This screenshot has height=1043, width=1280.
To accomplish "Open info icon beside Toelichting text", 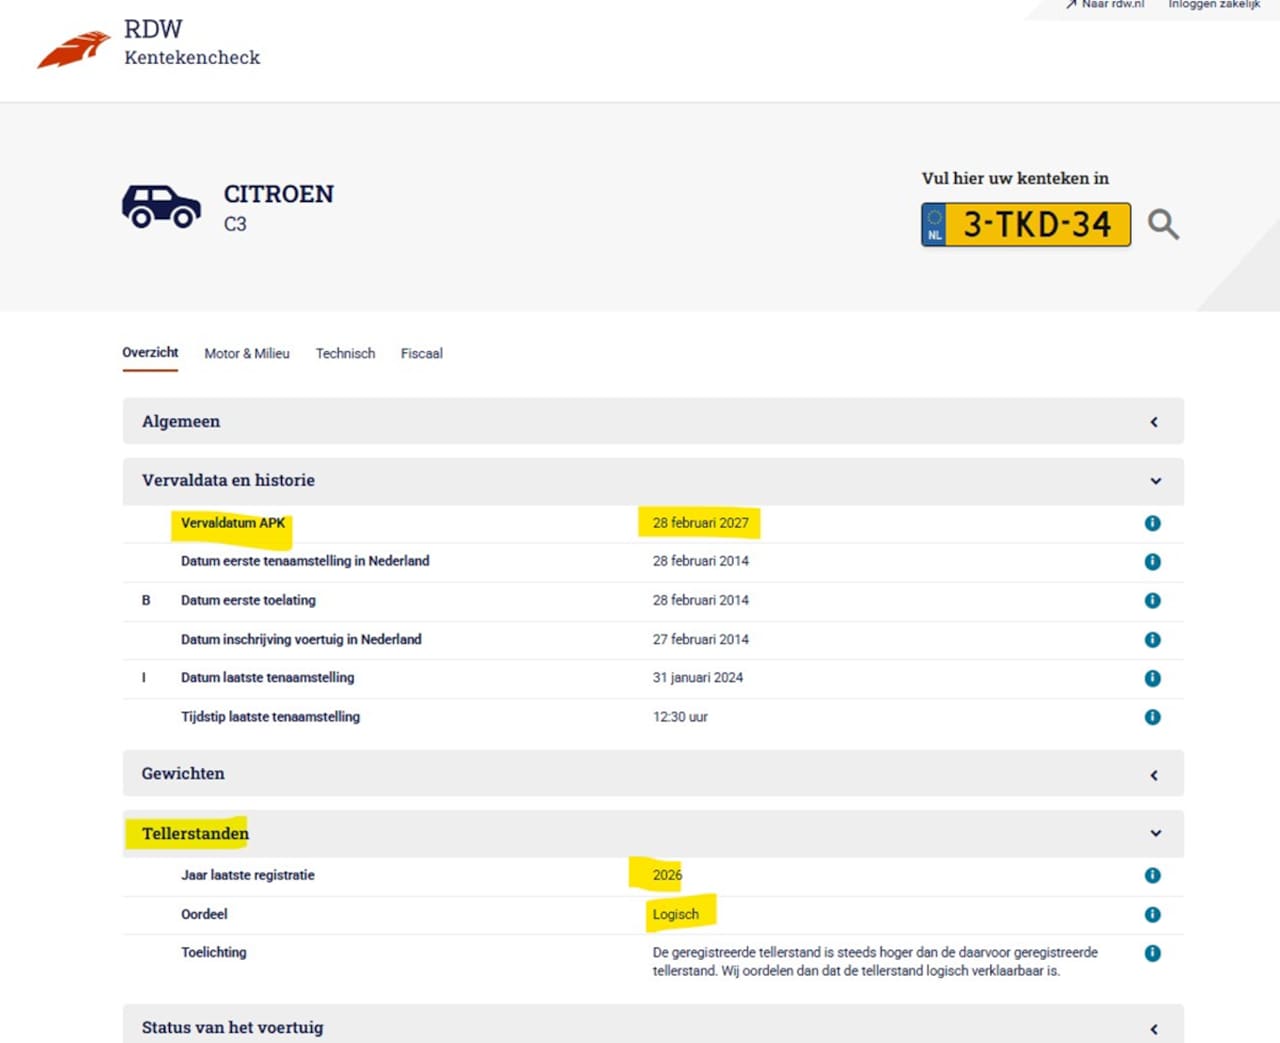I will tap(1152, 953).
